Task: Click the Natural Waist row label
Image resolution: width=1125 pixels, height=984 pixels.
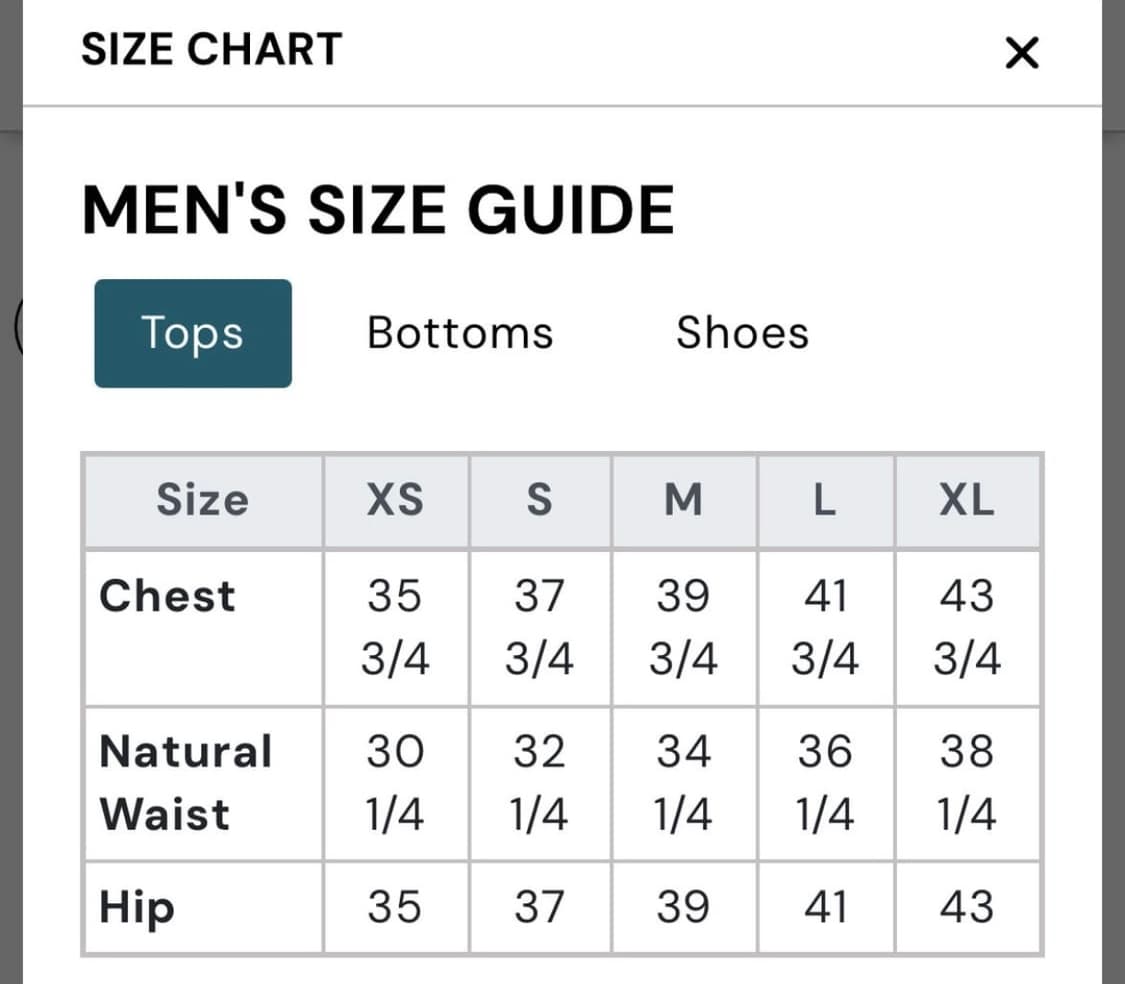Action: click(185, 782)
